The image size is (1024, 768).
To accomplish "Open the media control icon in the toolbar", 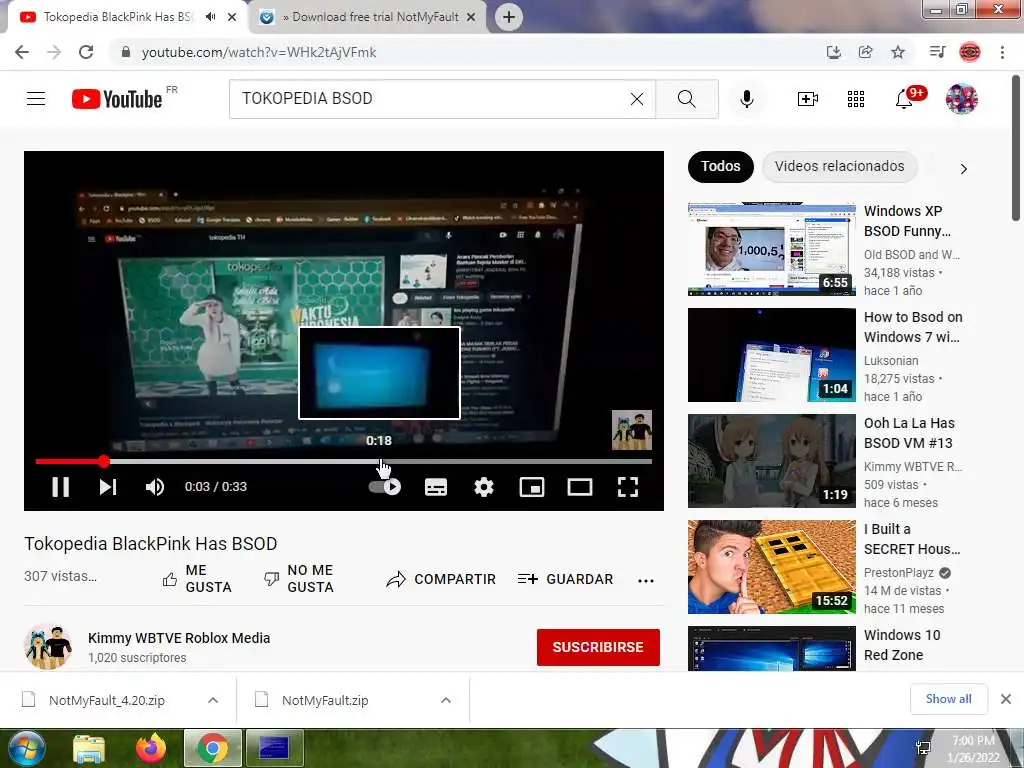I will 937,52.
